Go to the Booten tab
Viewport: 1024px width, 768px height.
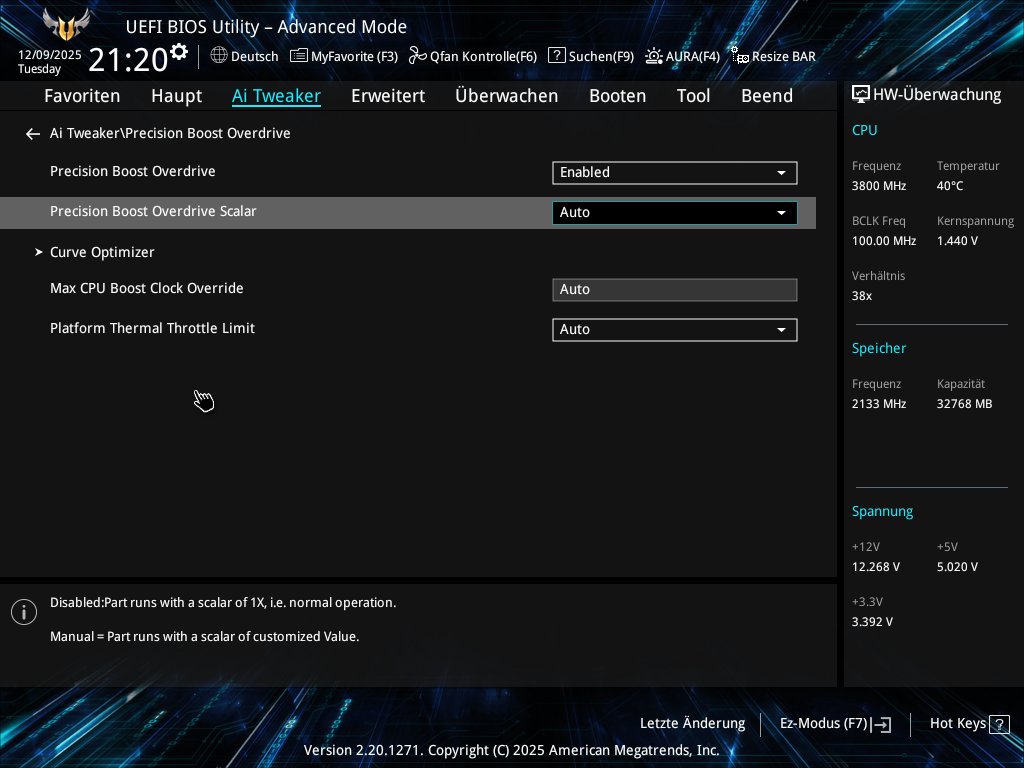[x=618, y=95]
